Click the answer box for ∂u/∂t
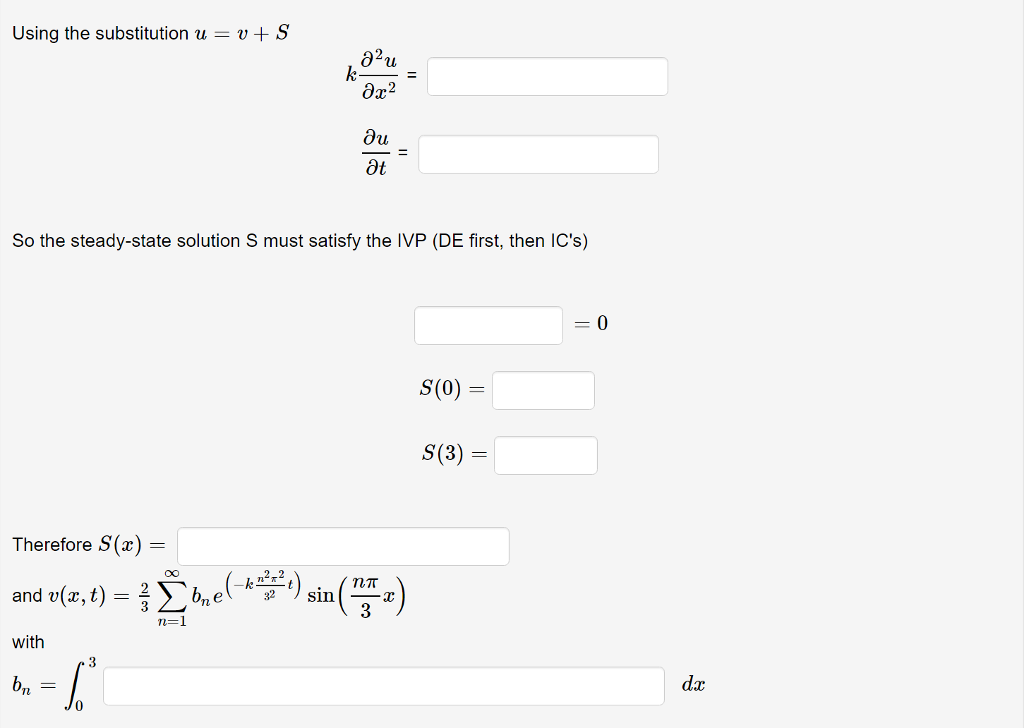 [x=538, y=153]
